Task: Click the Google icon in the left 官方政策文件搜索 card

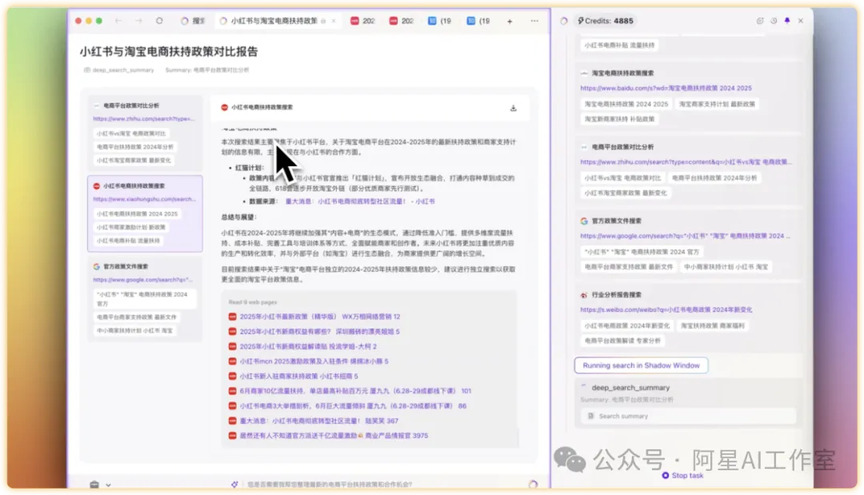Action: point(96,266)
